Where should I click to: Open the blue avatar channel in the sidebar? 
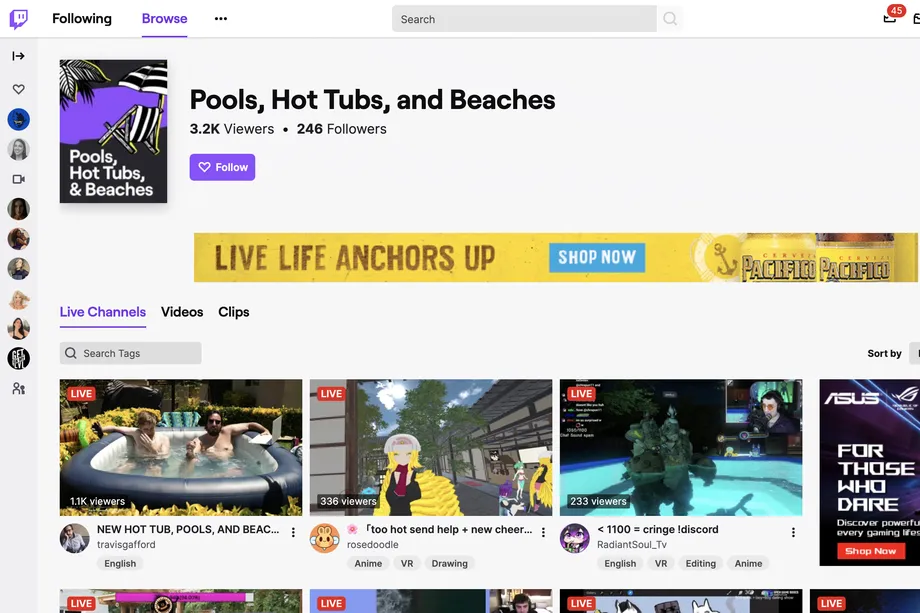click(19, 120)
